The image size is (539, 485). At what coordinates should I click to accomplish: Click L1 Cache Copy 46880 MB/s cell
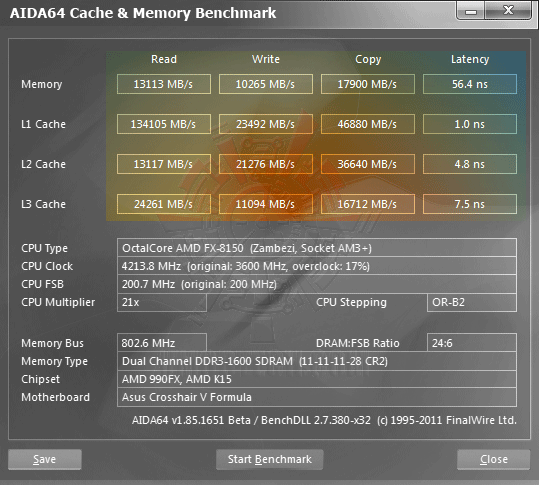coord(368,124)
